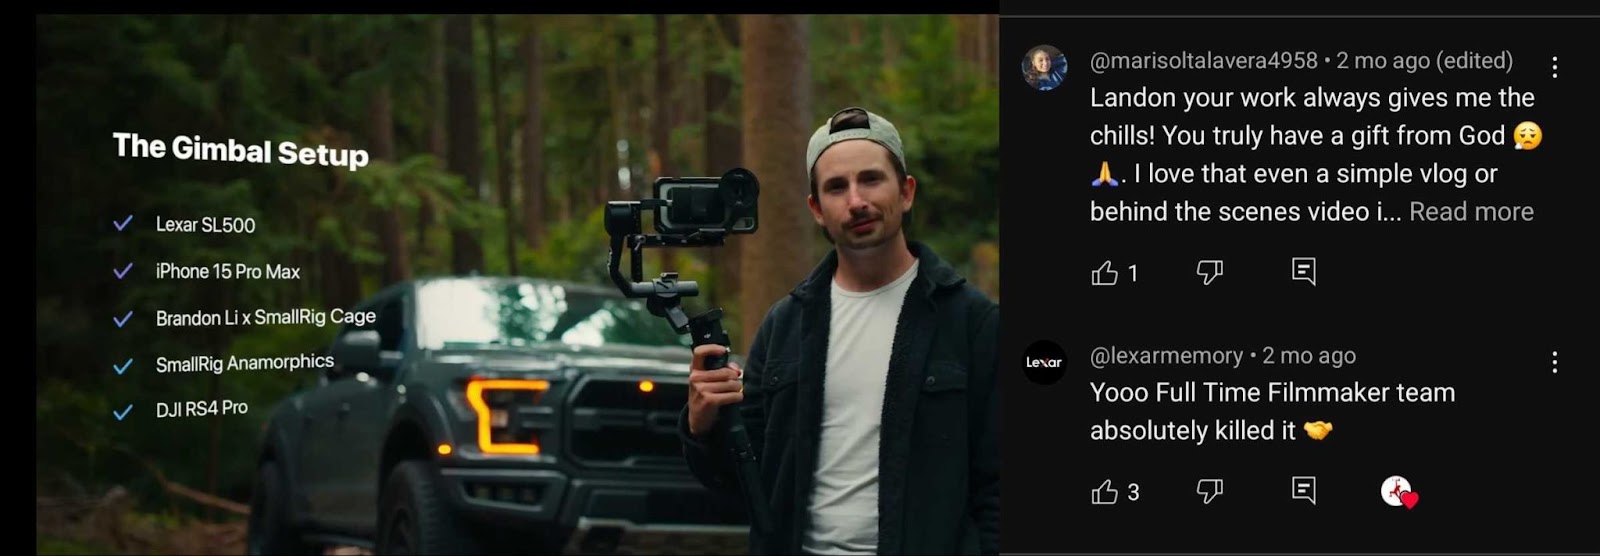1600x556 pixels.
Task: Dislike the comment by @lexarmemory
Action: tap(1210, 491)
